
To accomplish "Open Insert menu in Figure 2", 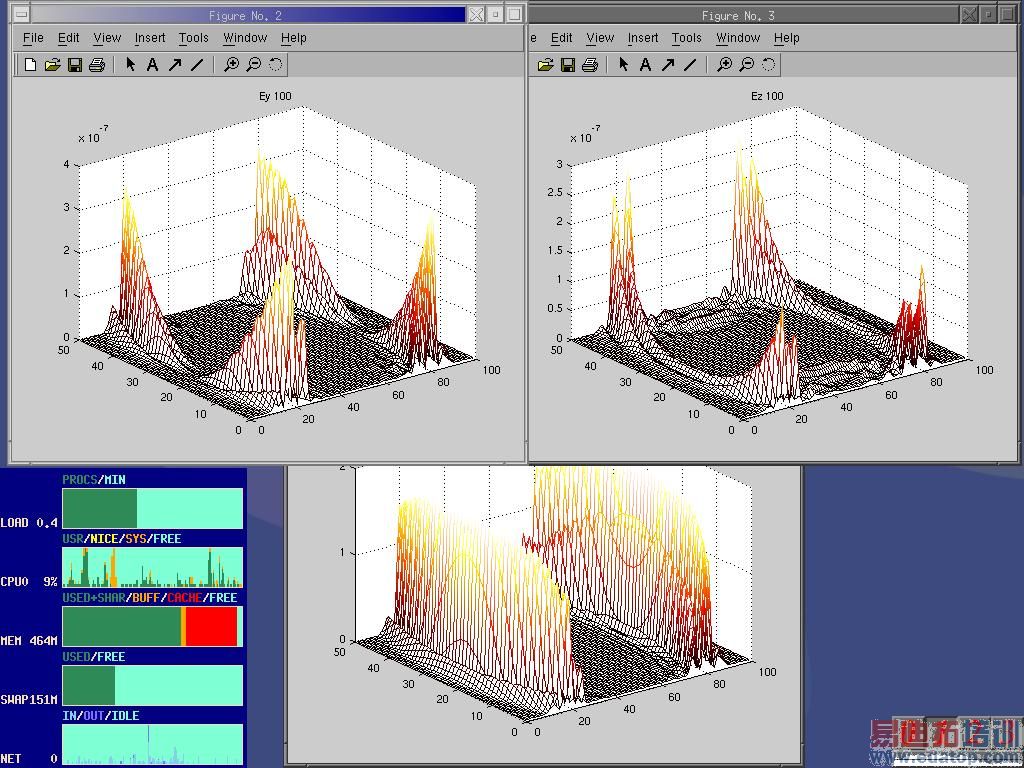I will (x=150, y=38).
